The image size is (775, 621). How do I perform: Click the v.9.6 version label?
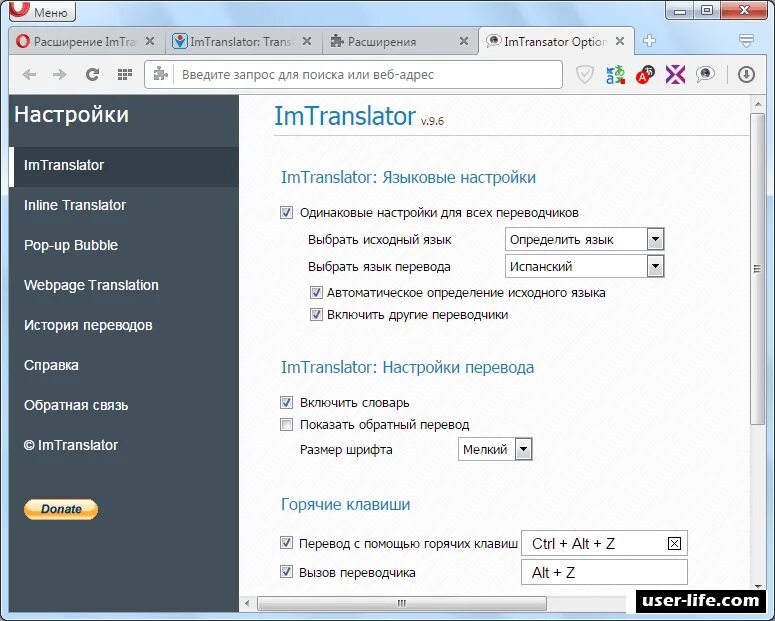point(432,121)
